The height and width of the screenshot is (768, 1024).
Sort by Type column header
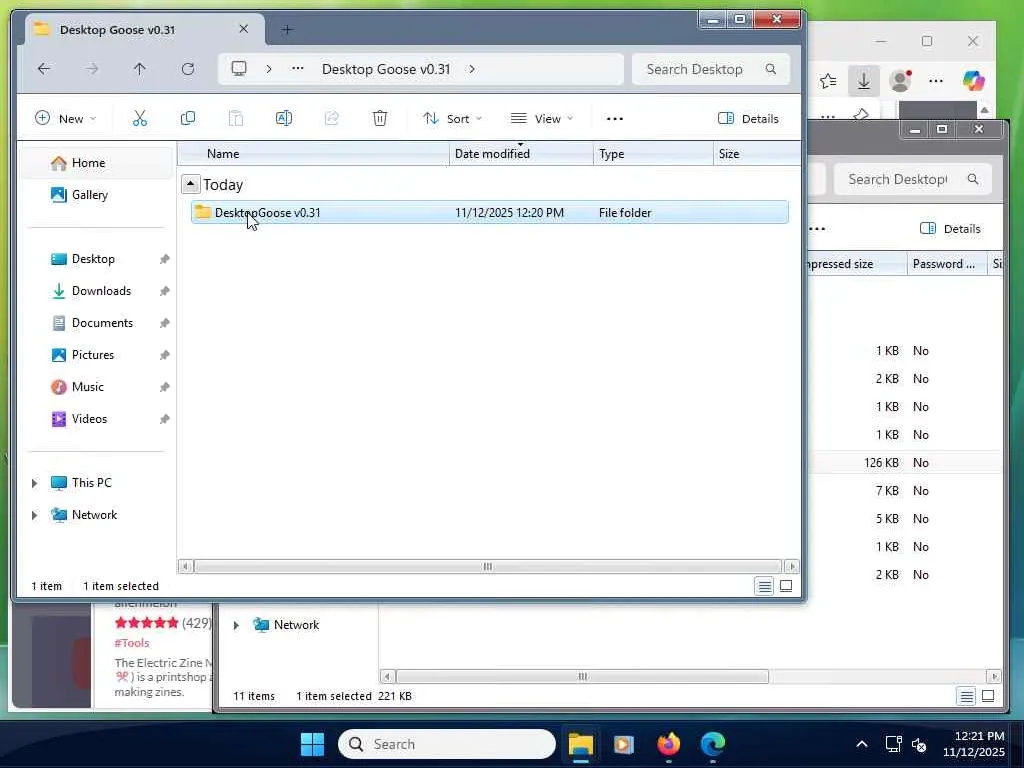coord(653,154)
